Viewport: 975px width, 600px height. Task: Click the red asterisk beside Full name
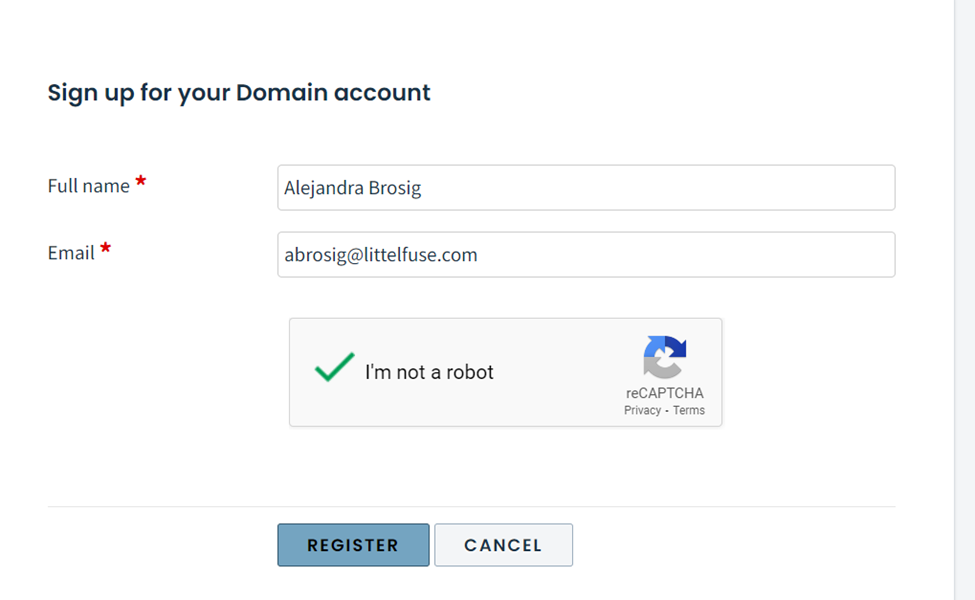point(141,182)
